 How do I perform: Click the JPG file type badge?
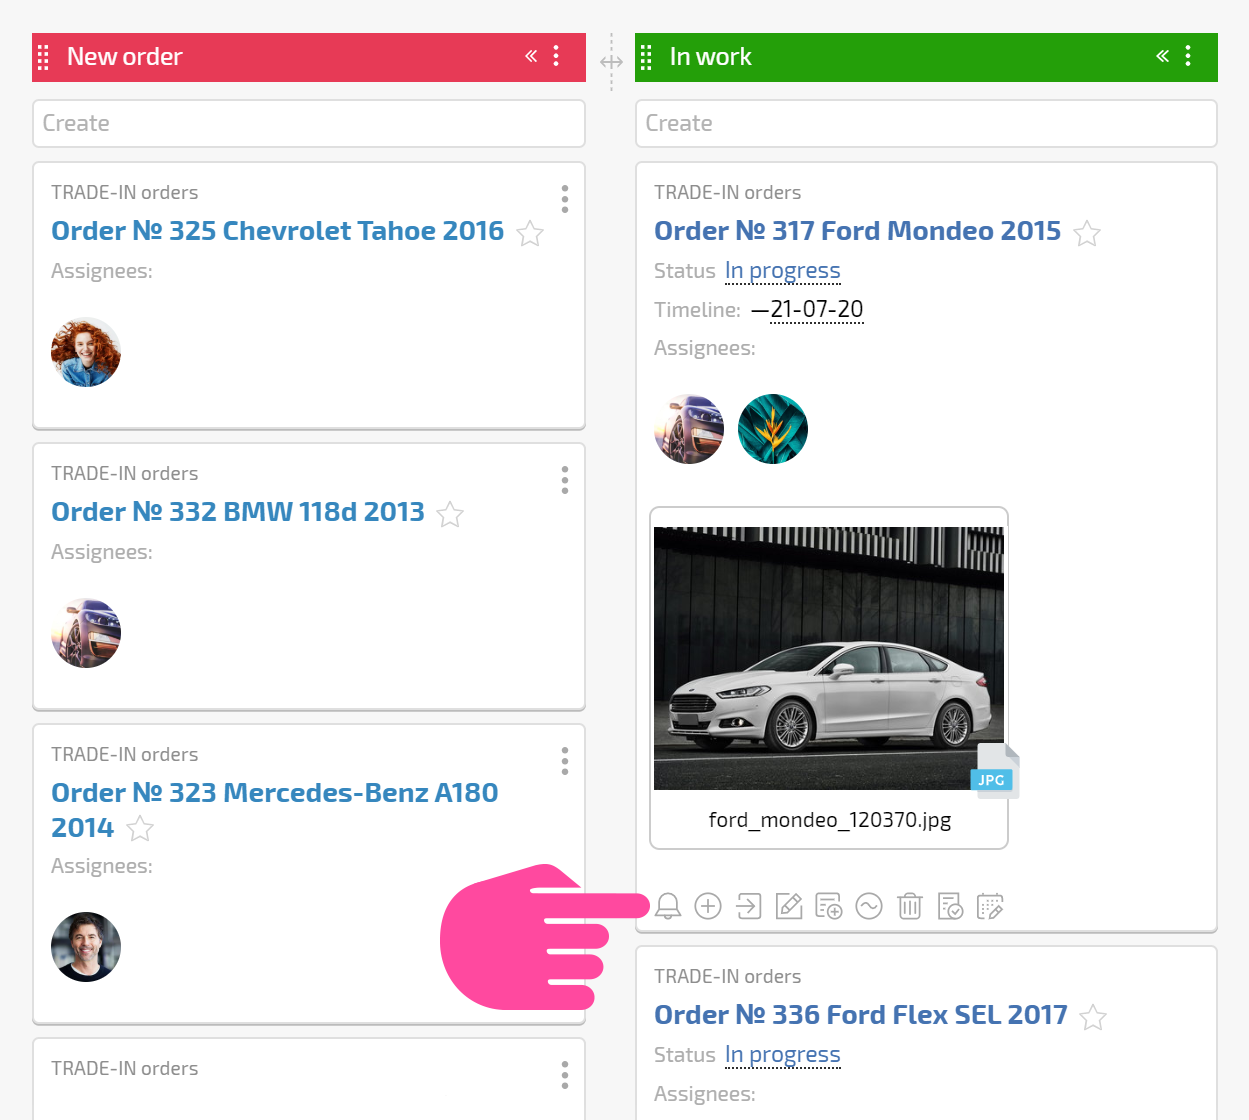point(992,780)
